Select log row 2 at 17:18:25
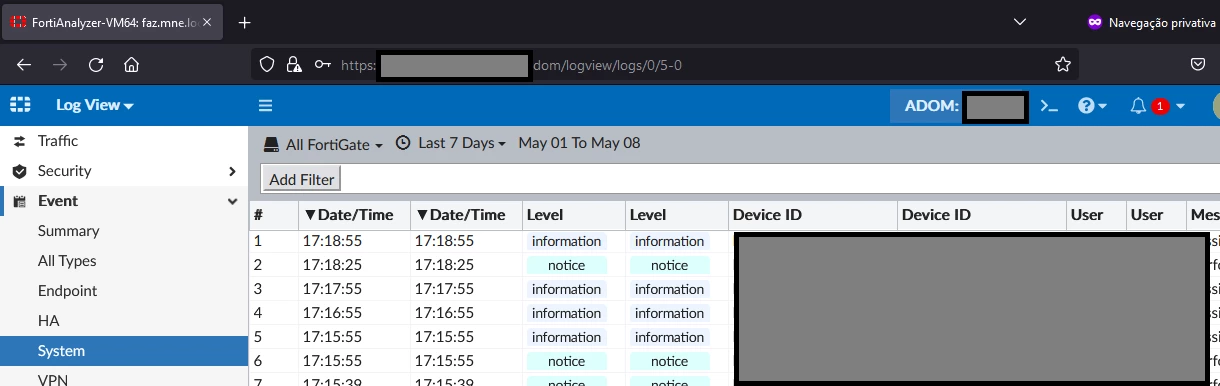The height and width of the screenshot is (386, 1220). [734, 265]
